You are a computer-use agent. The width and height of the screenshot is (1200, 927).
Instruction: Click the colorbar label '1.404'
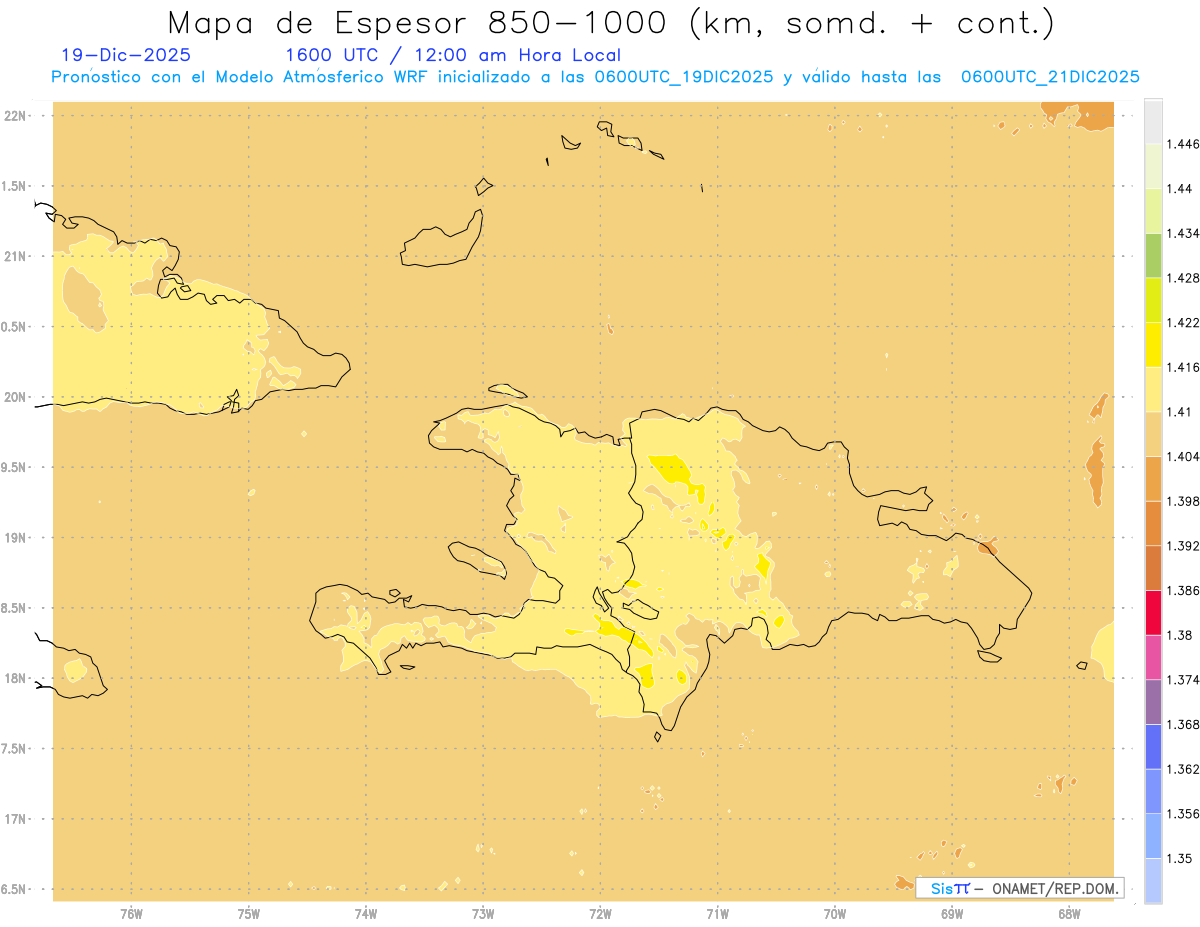(x=1182, y=456)
